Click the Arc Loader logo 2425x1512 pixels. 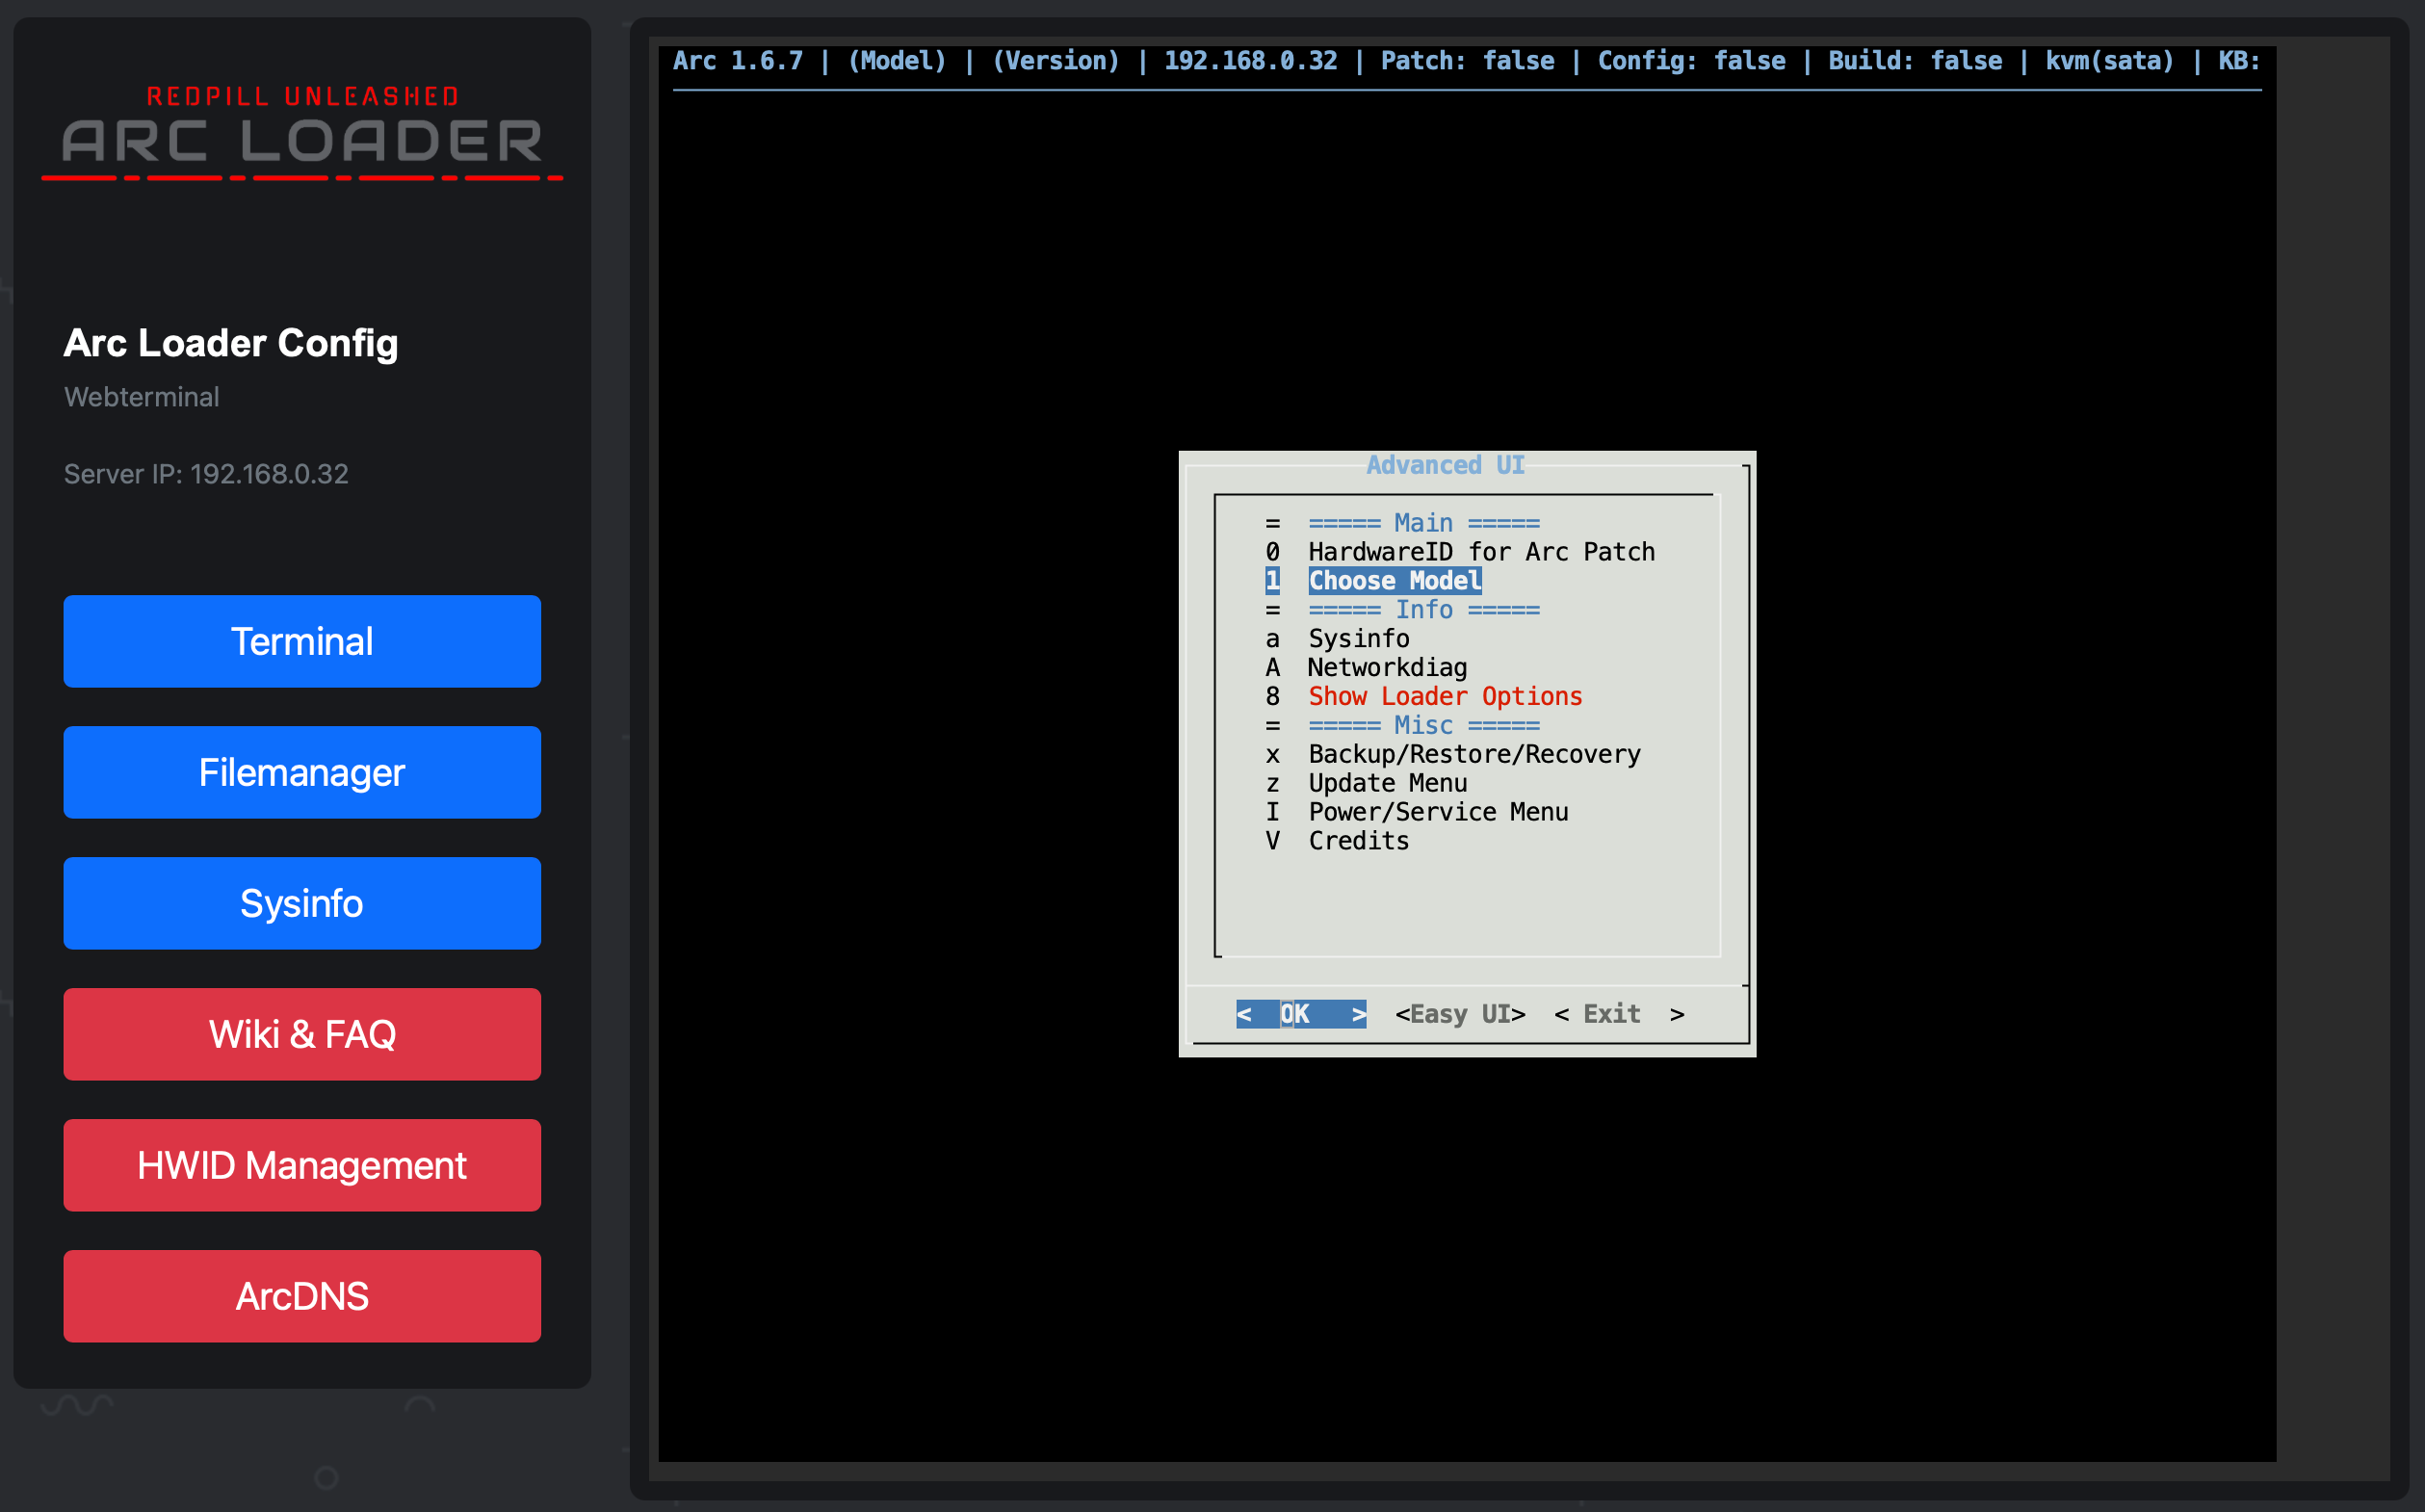tap(302, 135)
